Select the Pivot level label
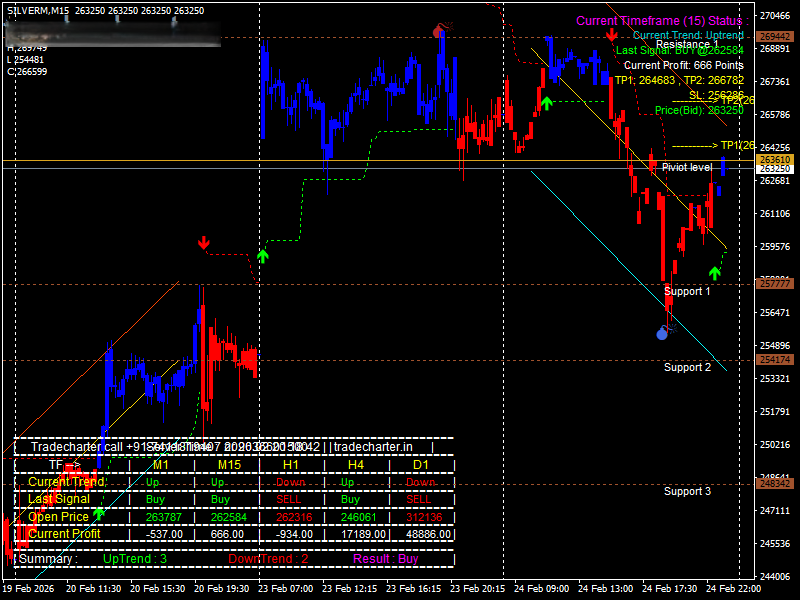 point(687,167)
